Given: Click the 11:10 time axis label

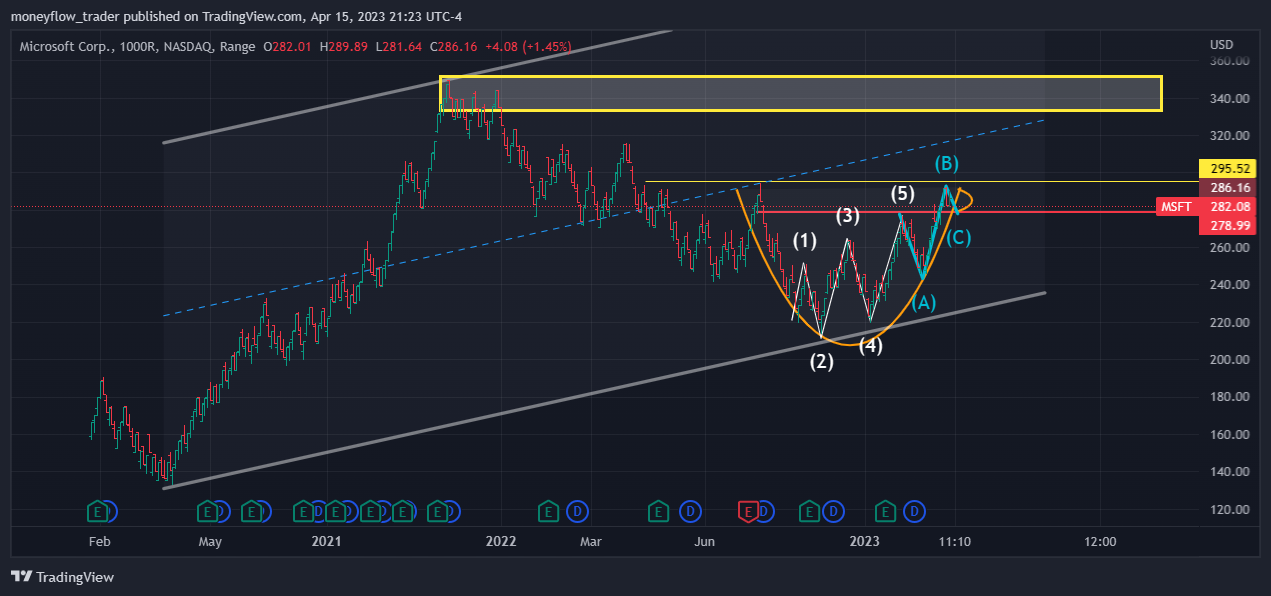Looking at the screenshot, I should point(953,541).
